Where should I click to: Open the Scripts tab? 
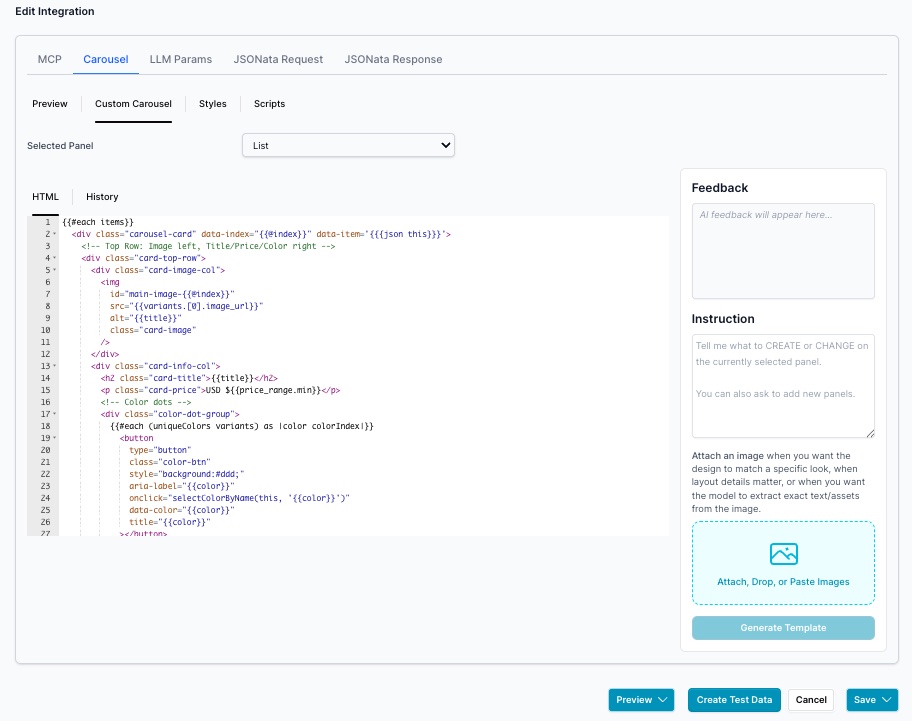[x=268, y=103]
